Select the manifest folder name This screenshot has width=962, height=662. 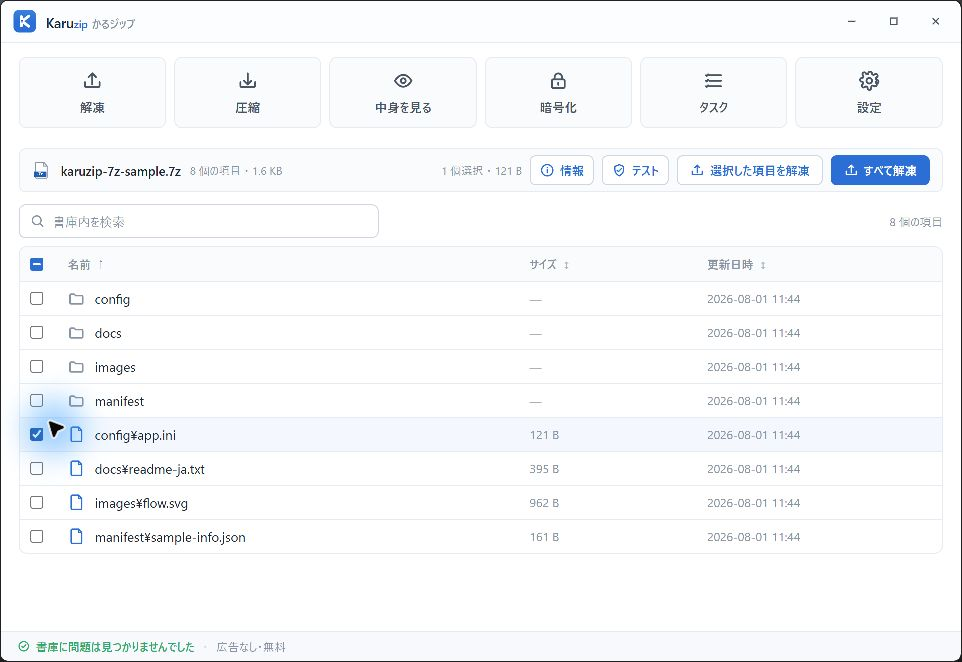119,401
